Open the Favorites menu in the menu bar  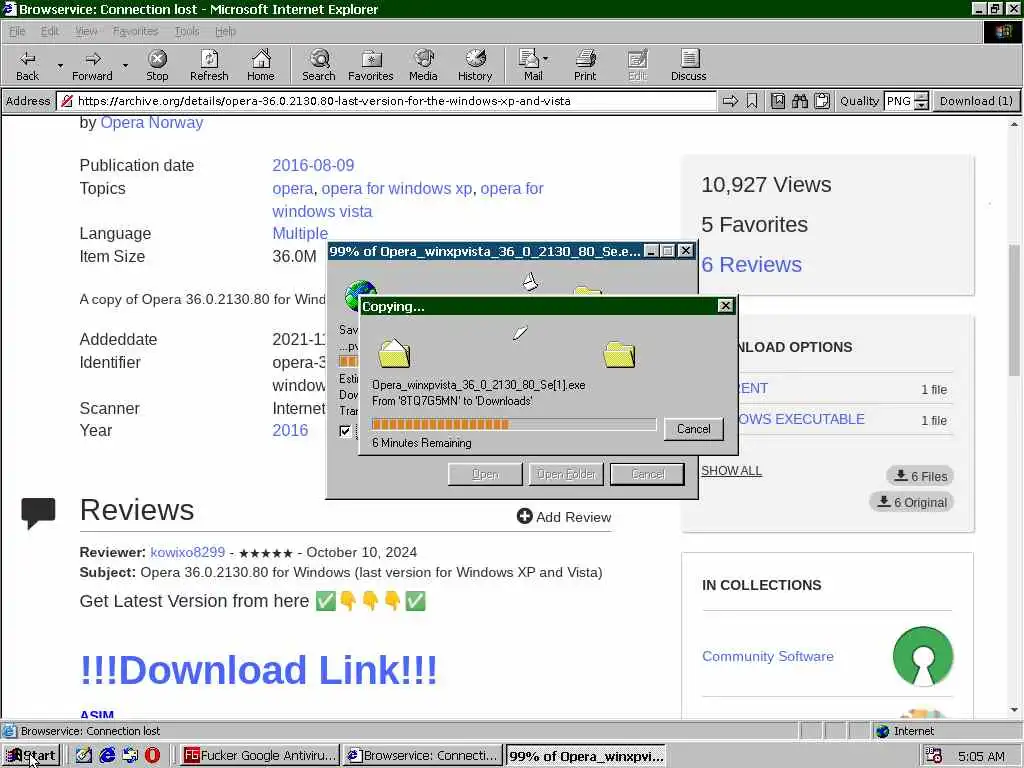pos(135,31)
